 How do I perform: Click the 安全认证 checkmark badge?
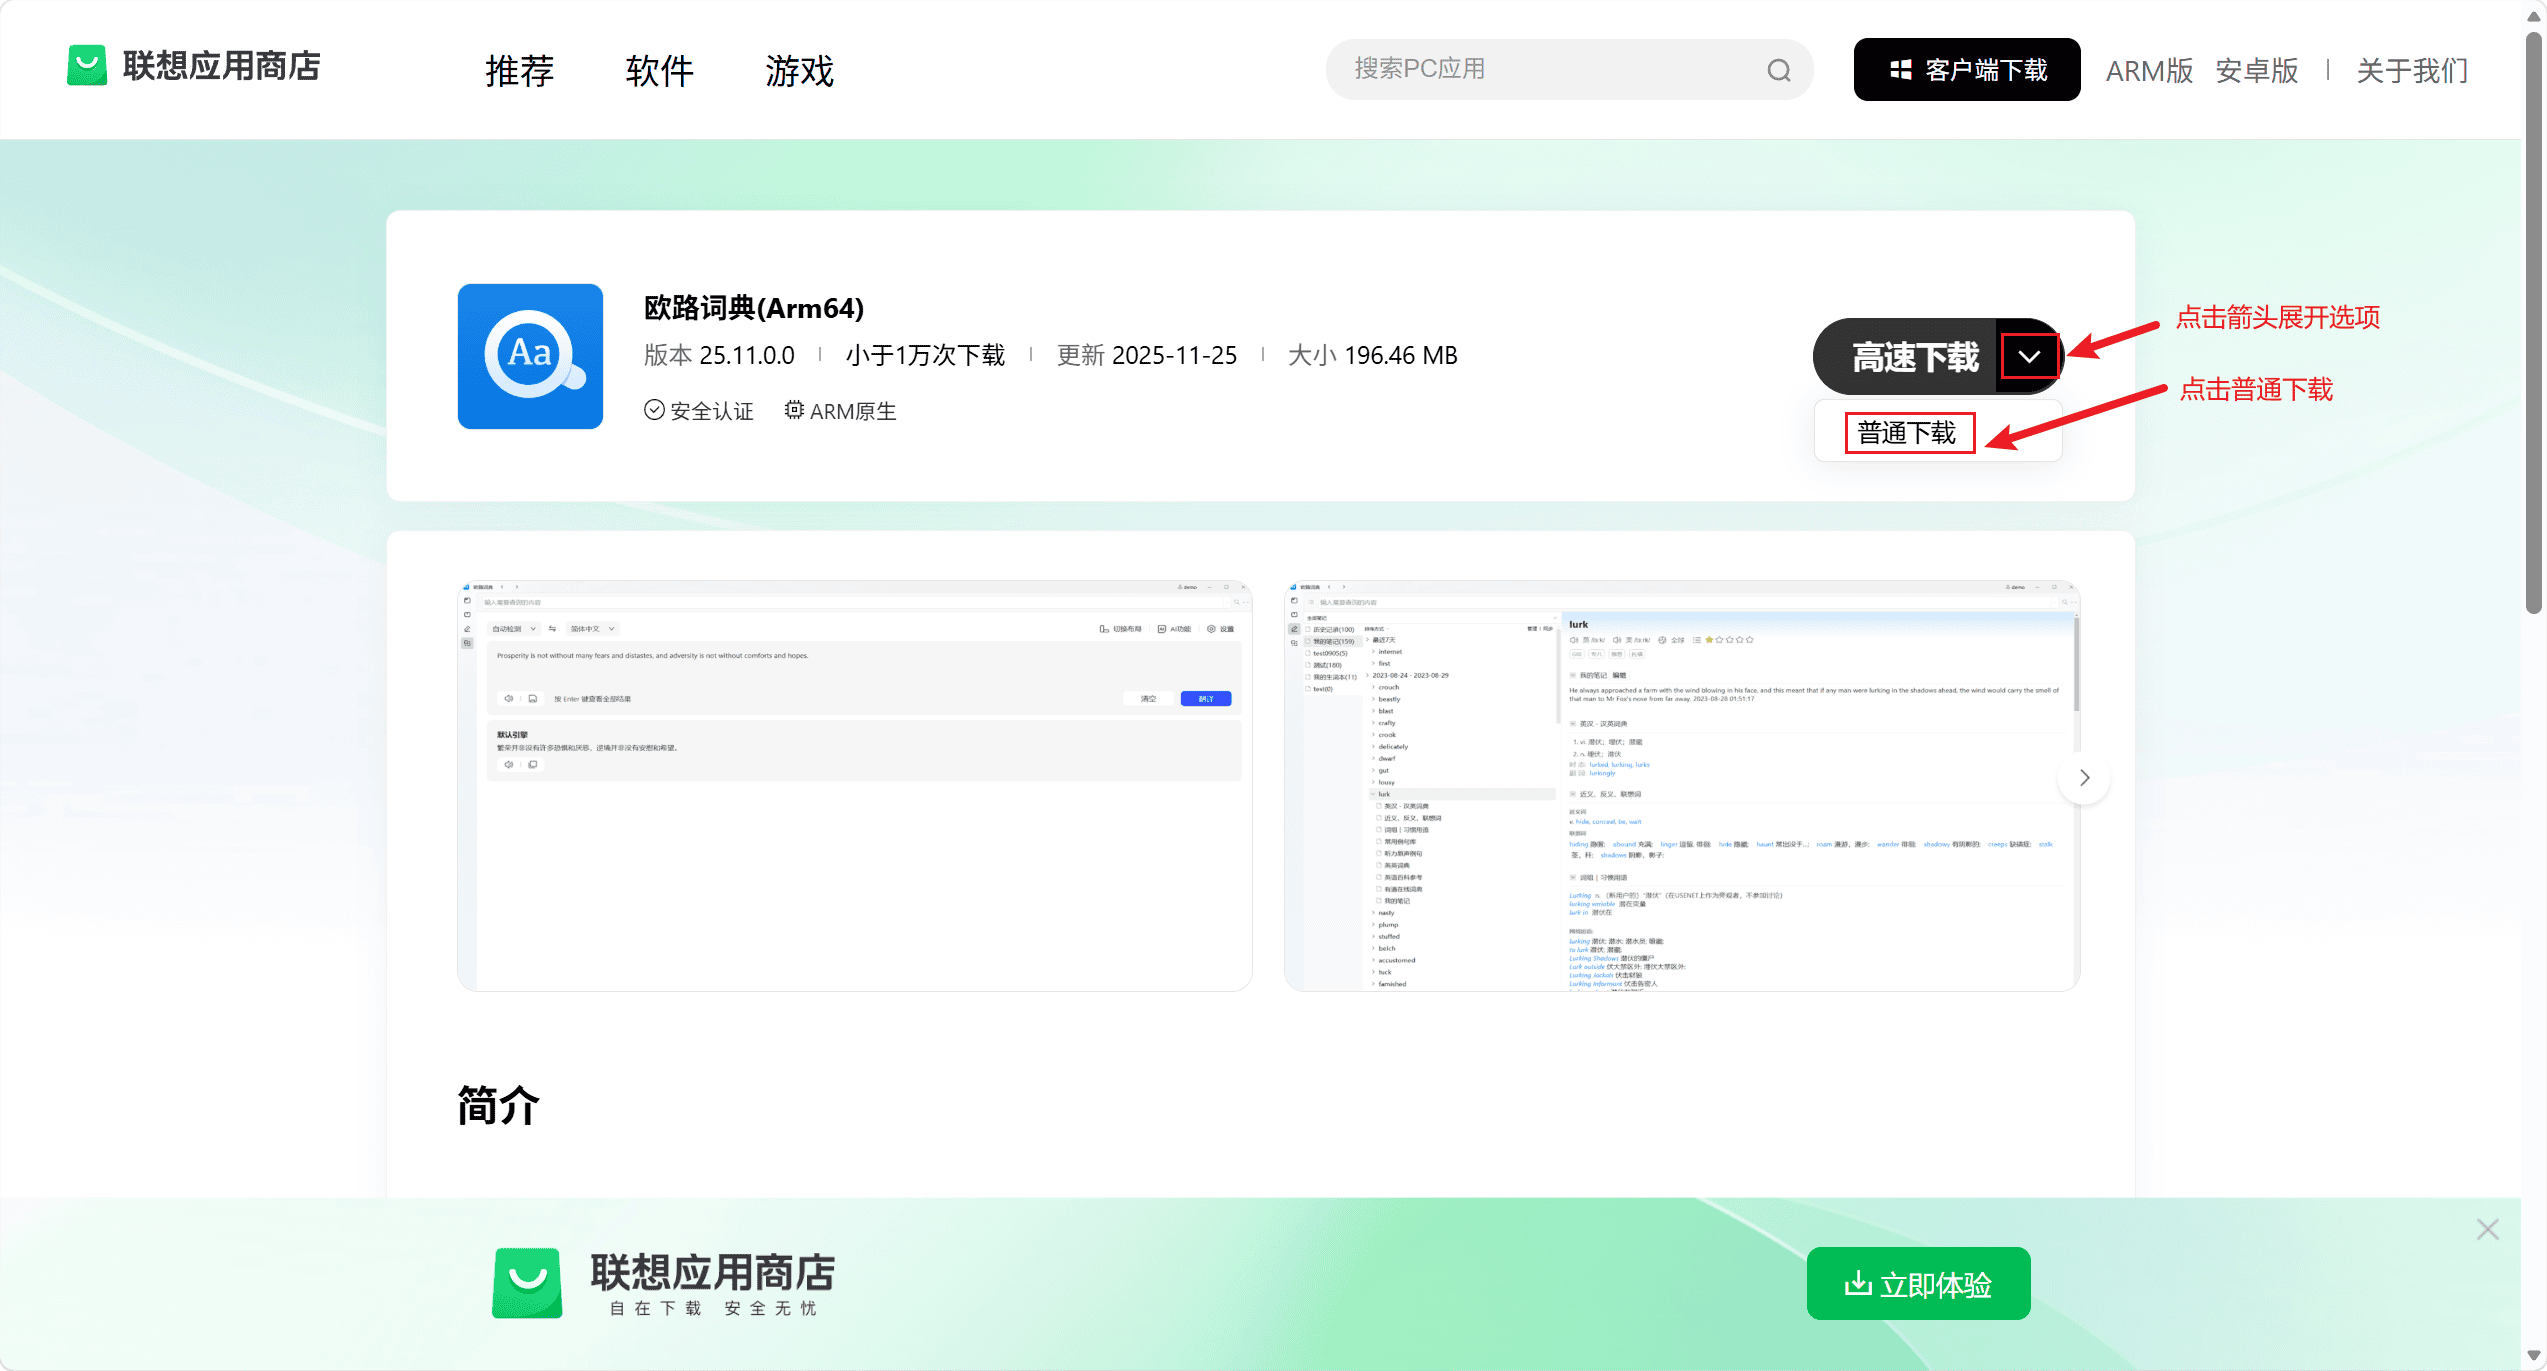pyautogui.click(x=654, y=410)
